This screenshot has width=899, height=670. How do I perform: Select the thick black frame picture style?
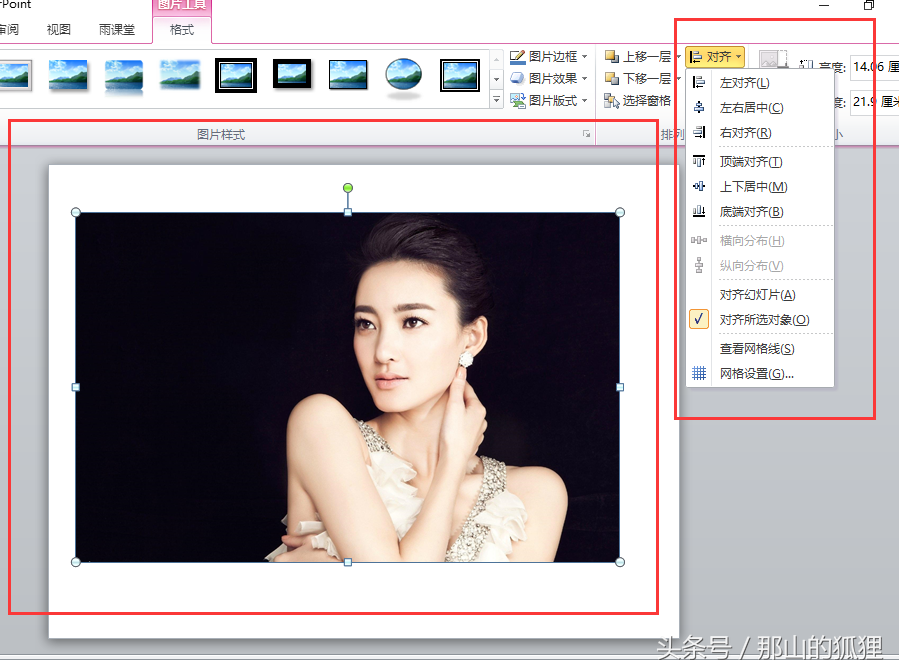point(292,74)
